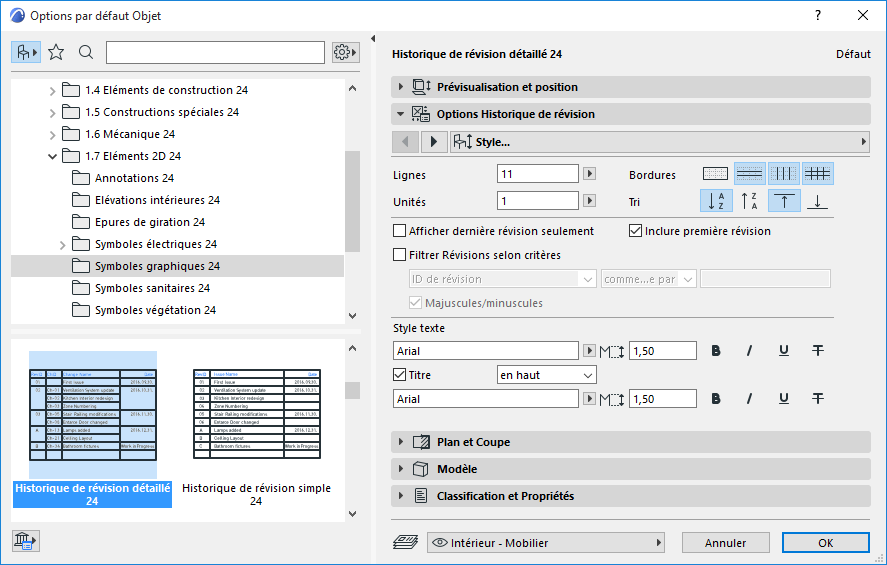This screenshot has height=565, width=887.
Task: Go to previous options page arrow
Action: 405,141
